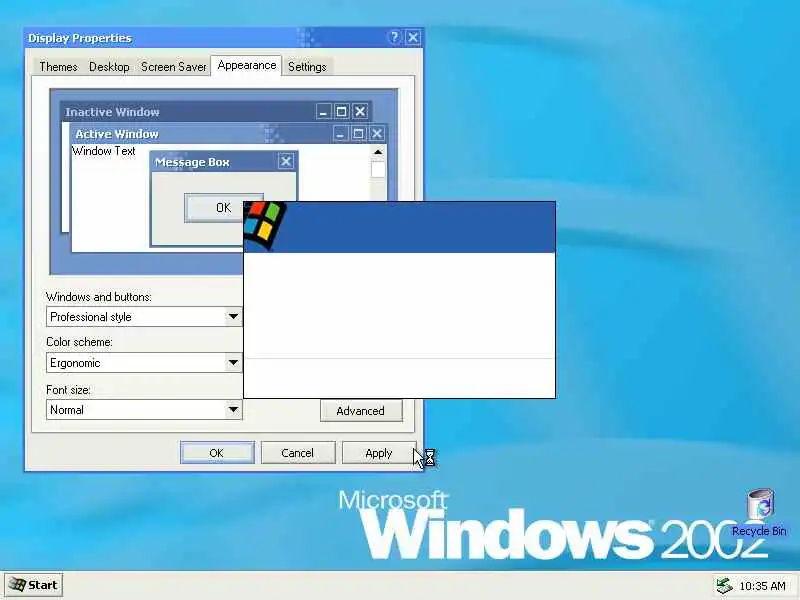800x600 pixels.
Task: Select the Appearance tab
Action: pyautogui.click(x=246, y=65)
